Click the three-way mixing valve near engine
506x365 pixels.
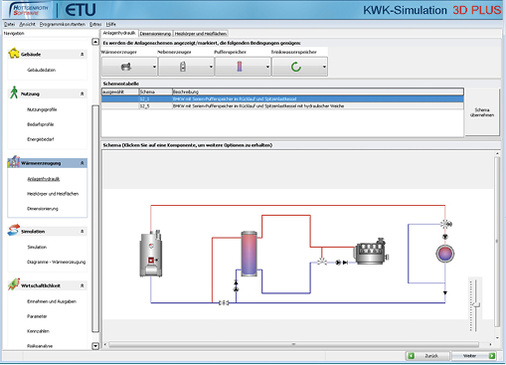(x=322, y=262)
